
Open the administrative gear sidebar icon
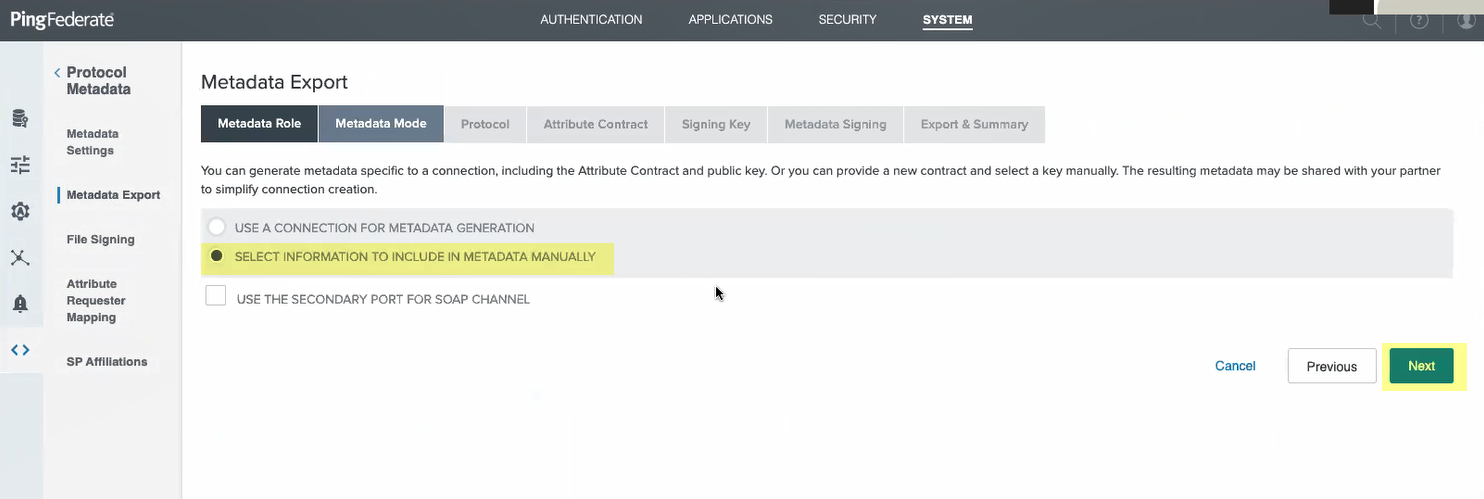pos(20,211)
